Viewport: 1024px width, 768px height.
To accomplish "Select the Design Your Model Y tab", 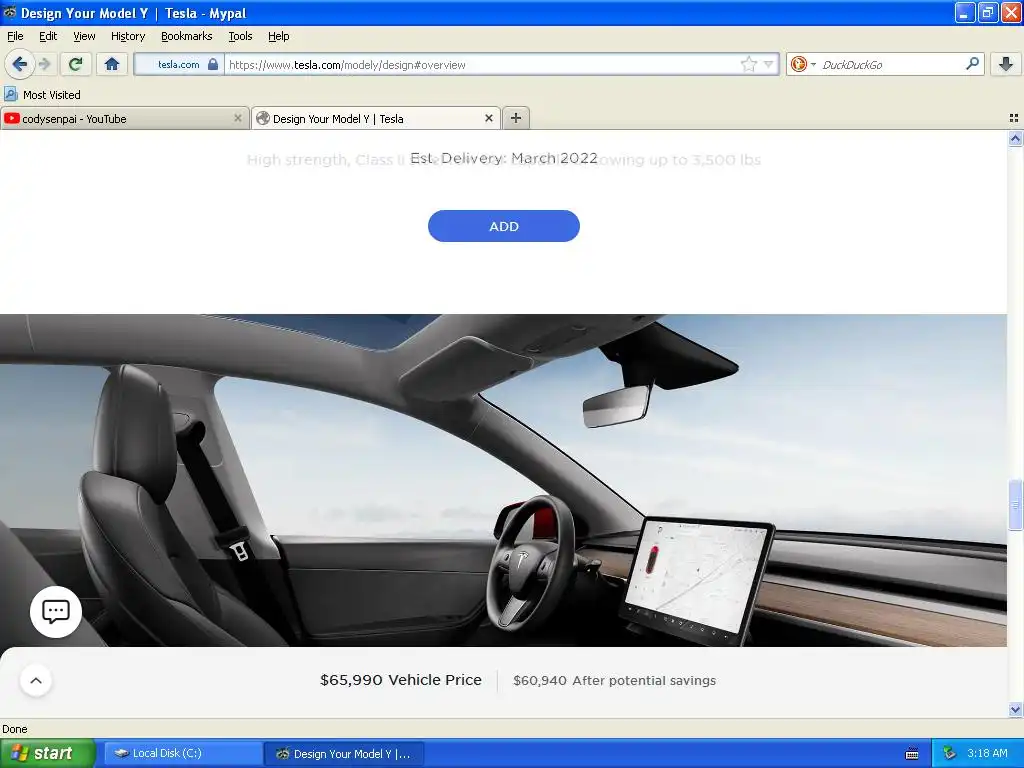I will (376, 119).
